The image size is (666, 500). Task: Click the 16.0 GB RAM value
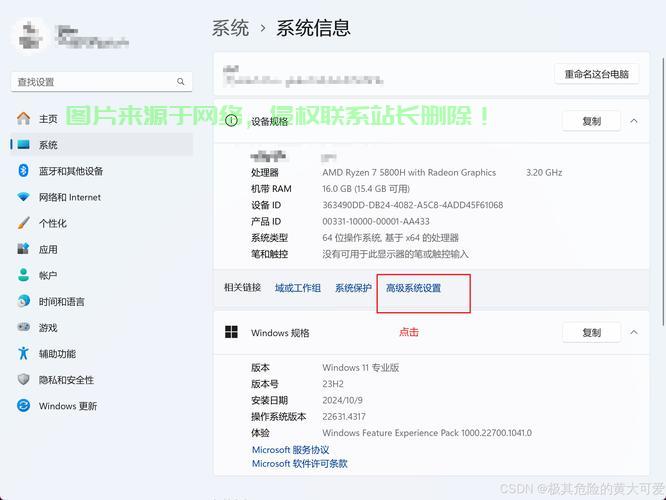[x=366, y=189]
